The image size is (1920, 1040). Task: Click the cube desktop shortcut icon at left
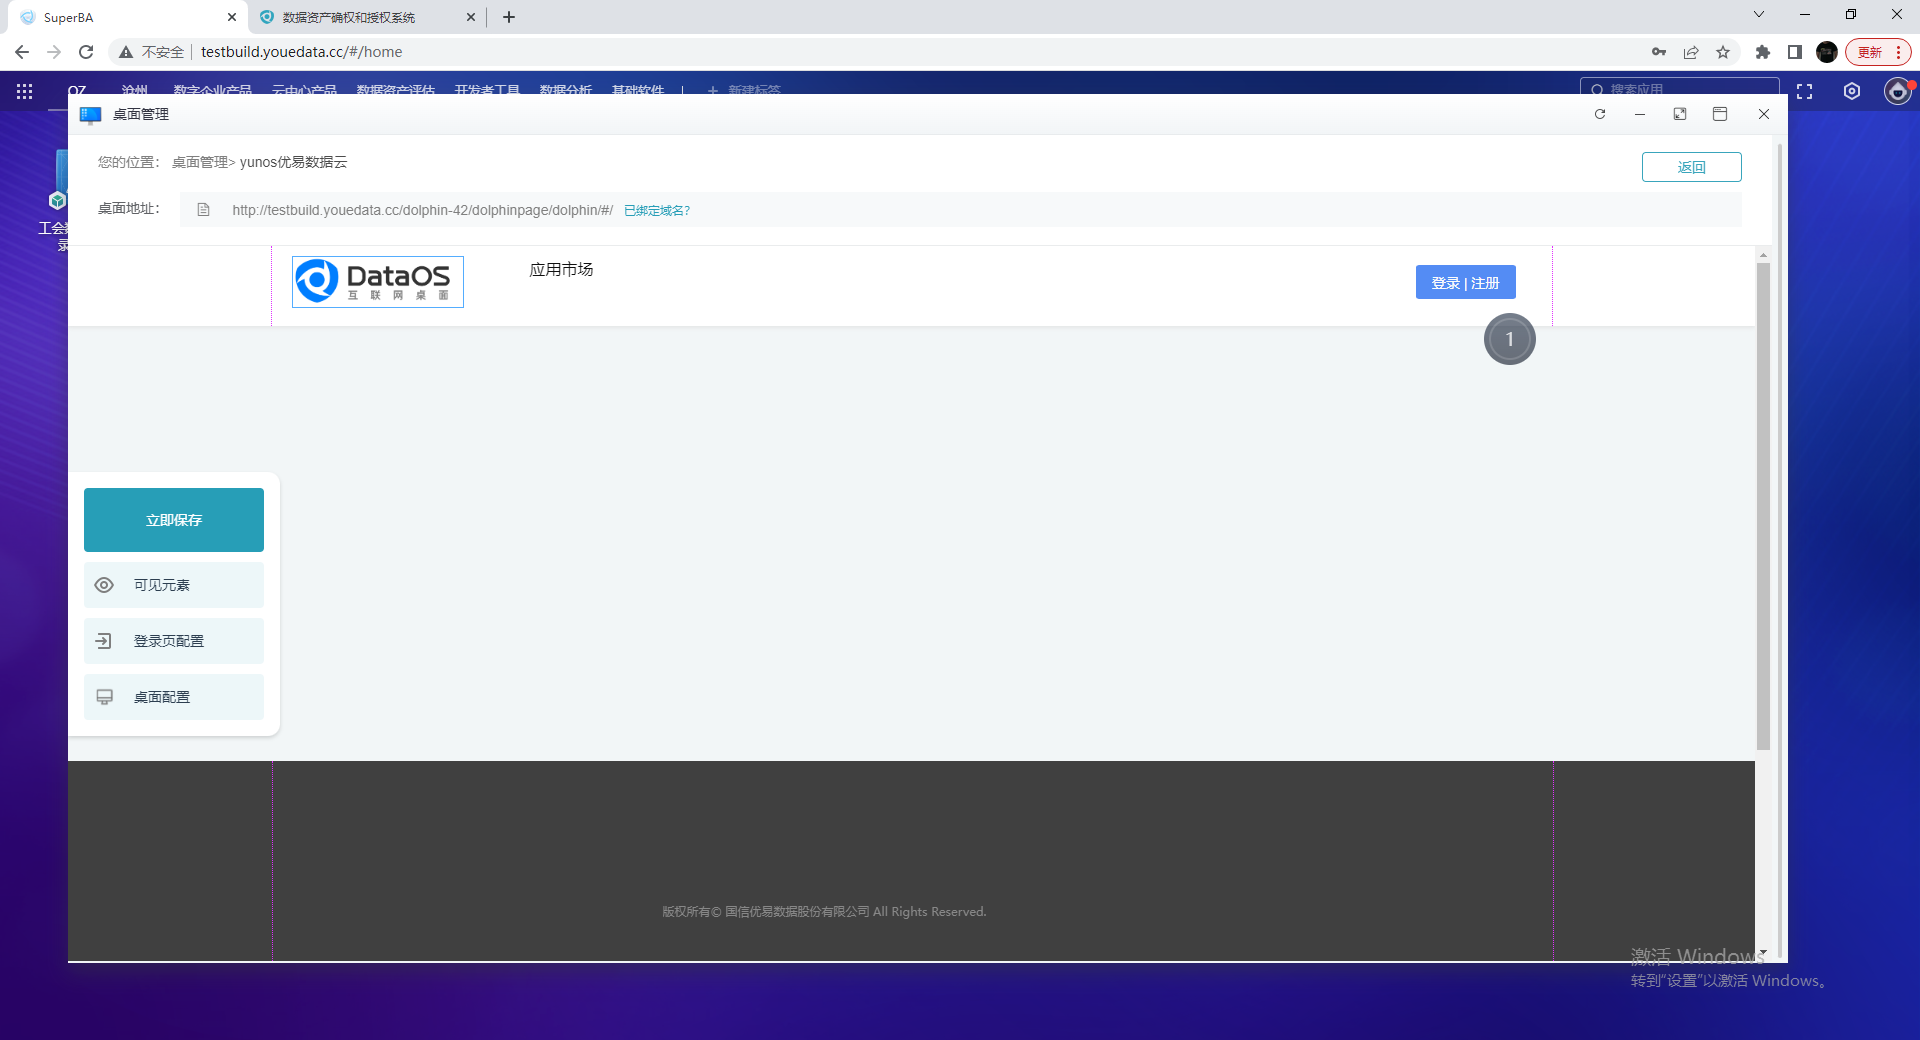58,200
